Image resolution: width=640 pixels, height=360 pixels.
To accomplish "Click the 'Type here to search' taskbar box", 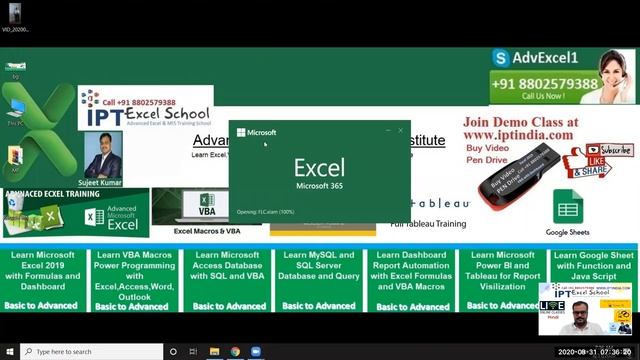I will pyautogui.click(x=91, y=351).
